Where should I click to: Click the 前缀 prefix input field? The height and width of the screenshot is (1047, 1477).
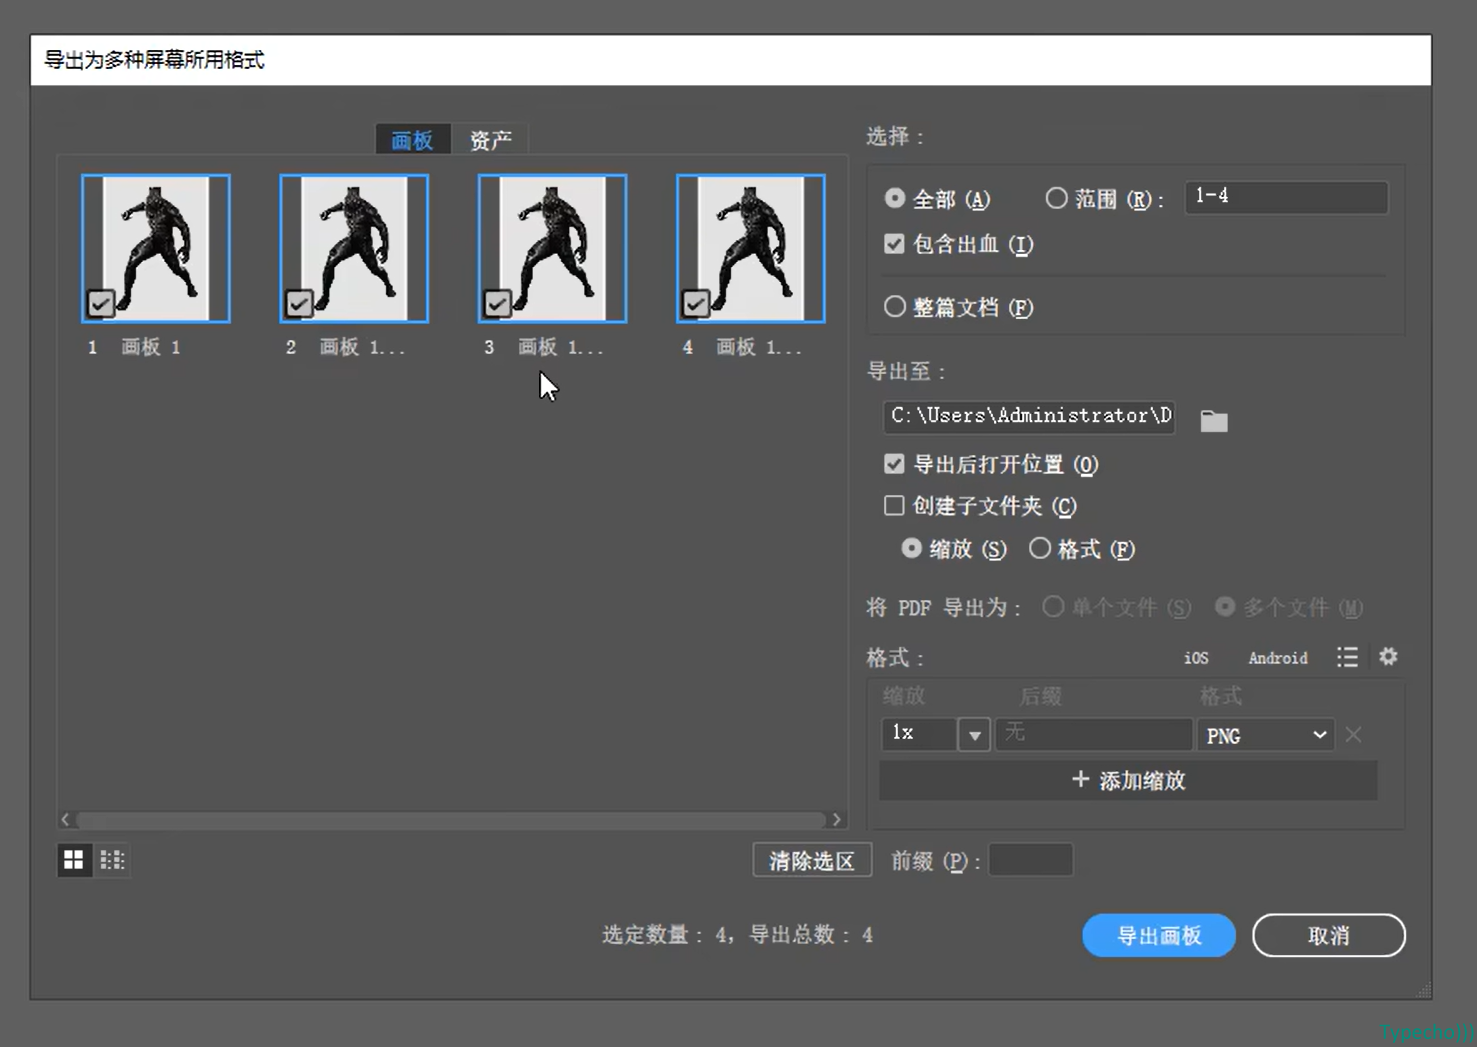click(x=1030, y=860)
